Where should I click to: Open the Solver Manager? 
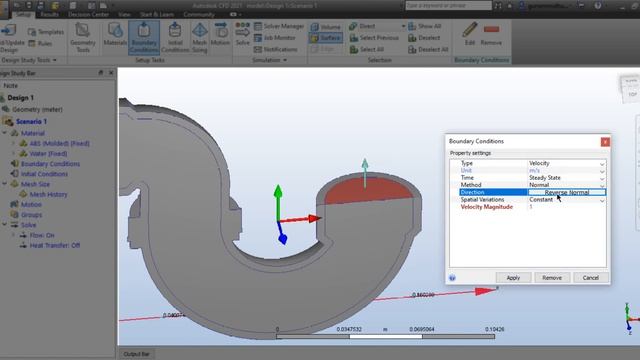pyautogui.click(x=279, y=26)
